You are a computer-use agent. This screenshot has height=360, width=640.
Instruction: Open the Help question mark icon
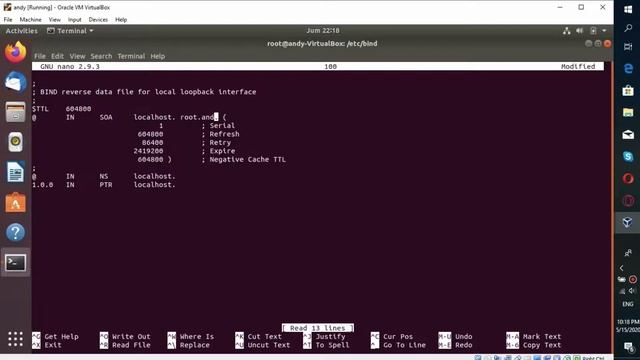[16, 233]
